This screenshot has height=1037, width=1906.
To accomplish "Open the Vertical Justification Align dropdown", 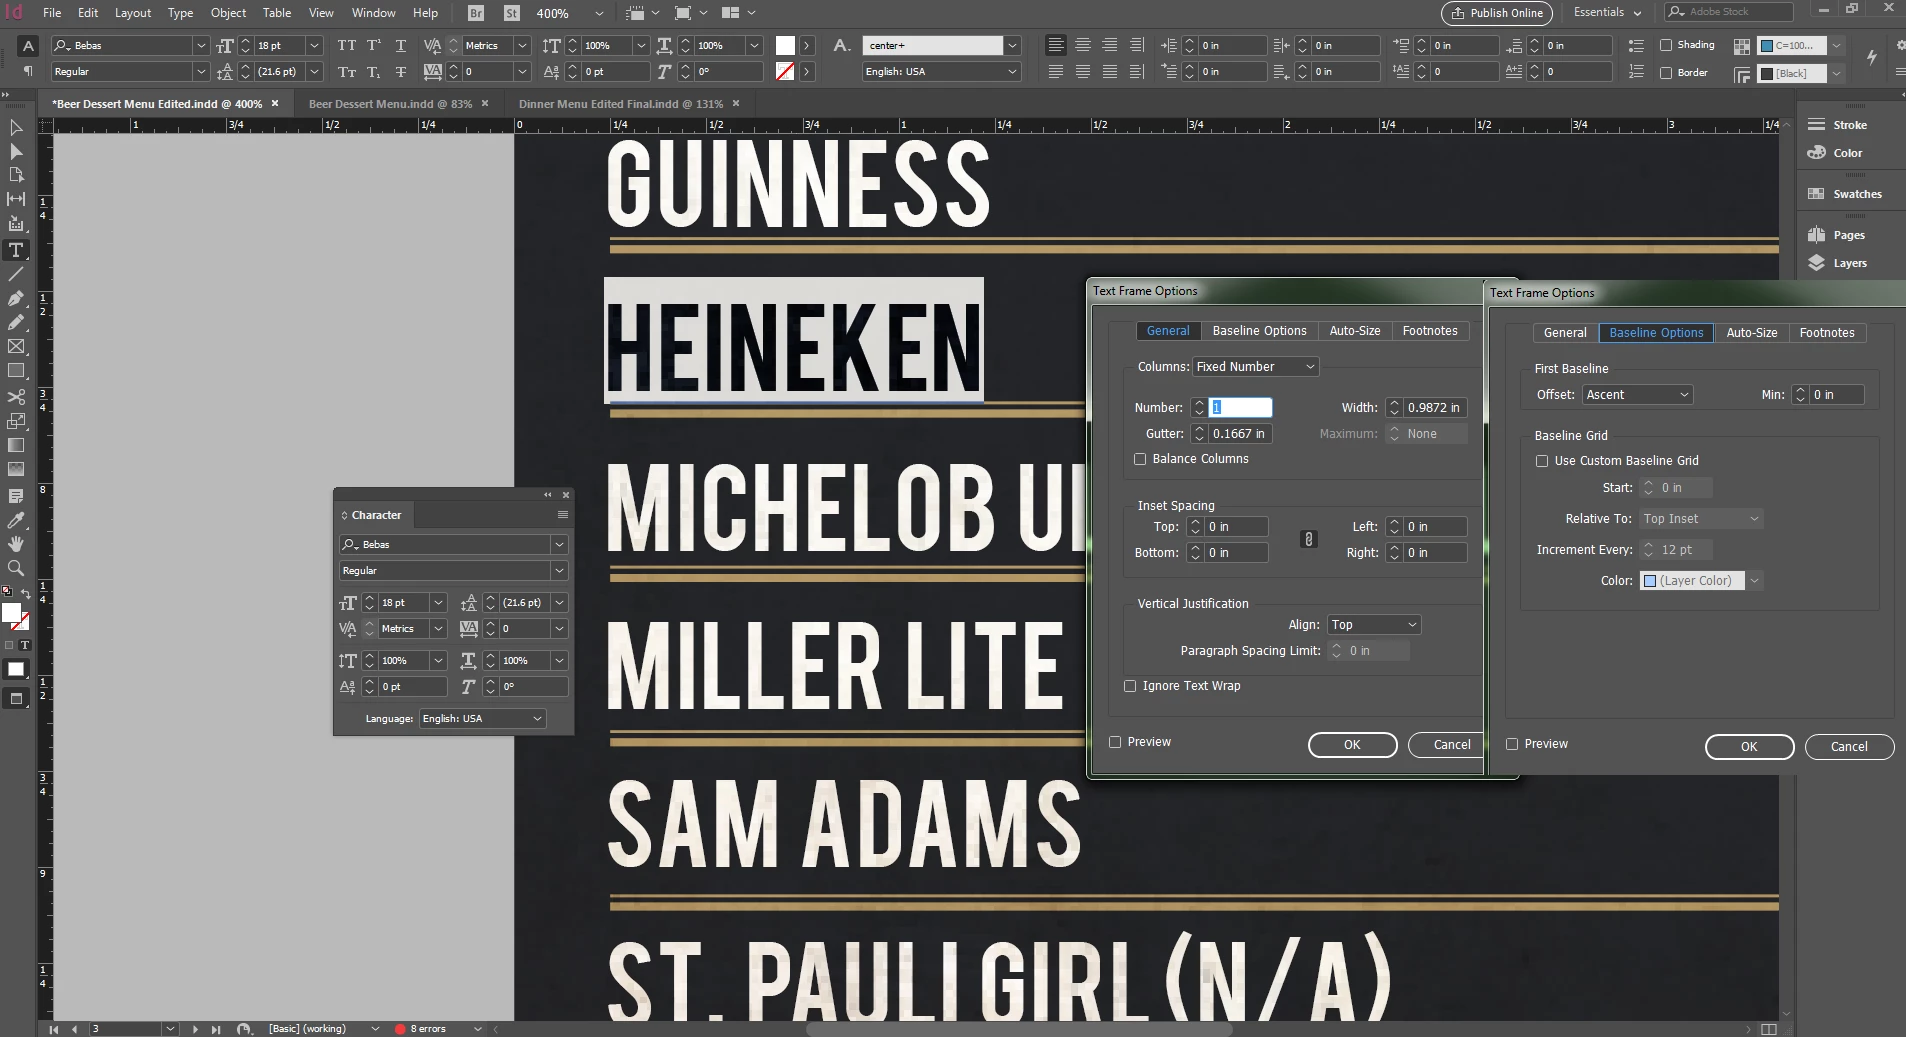I will coord(1374,625).
